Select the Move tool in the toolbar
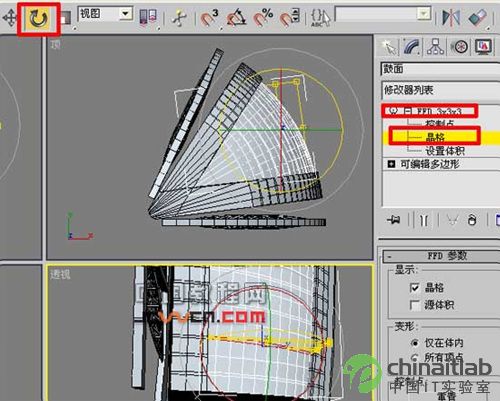This screenshot has width=500, height=401. [x=9, y=18]
